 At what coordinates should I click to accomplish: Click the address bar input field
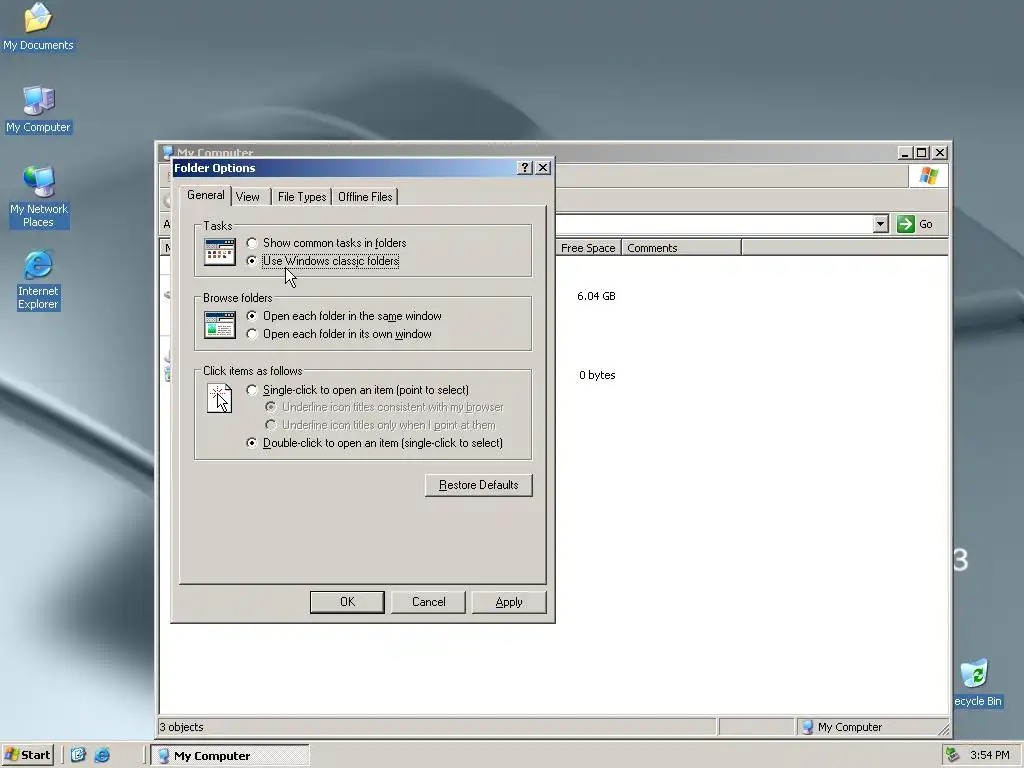pos(714,224)
